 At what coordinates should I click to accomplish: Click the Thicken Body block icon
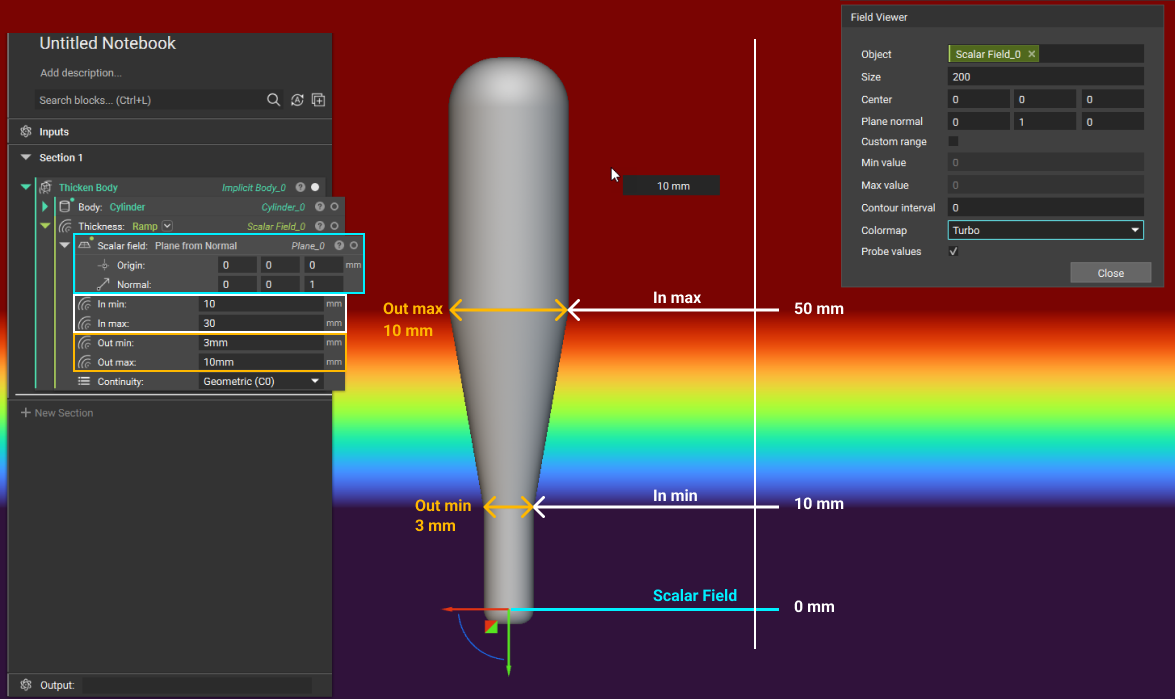46,187
